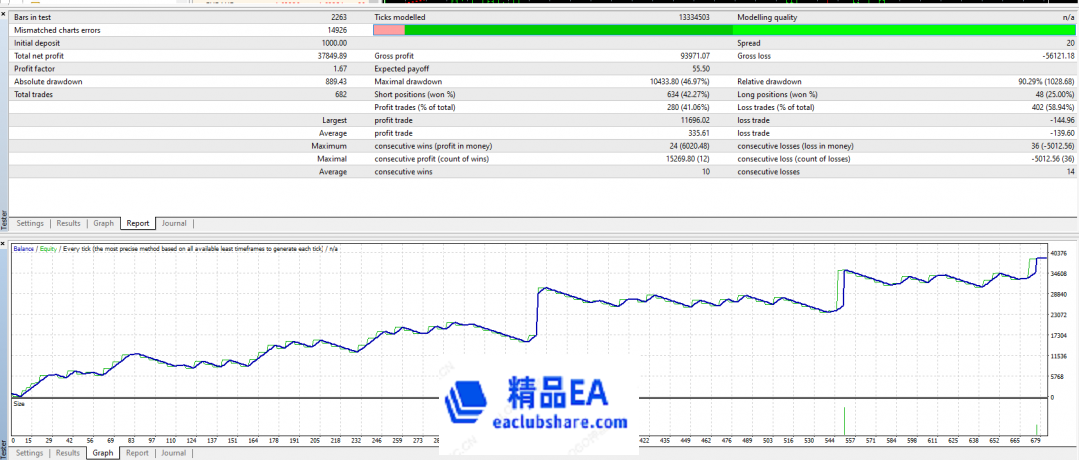Click the 'Long positions (won %)' label

[x=777, y=94]
